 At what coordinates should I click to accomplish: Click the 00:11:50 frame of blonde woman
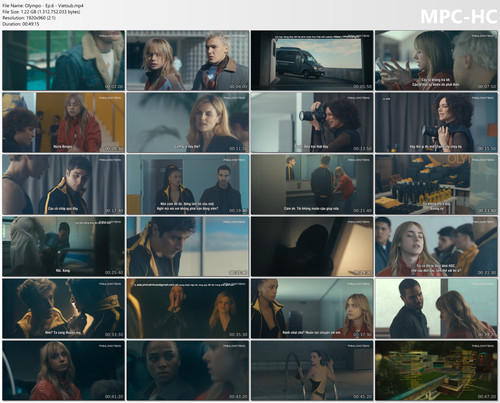[x=188, y=122]
